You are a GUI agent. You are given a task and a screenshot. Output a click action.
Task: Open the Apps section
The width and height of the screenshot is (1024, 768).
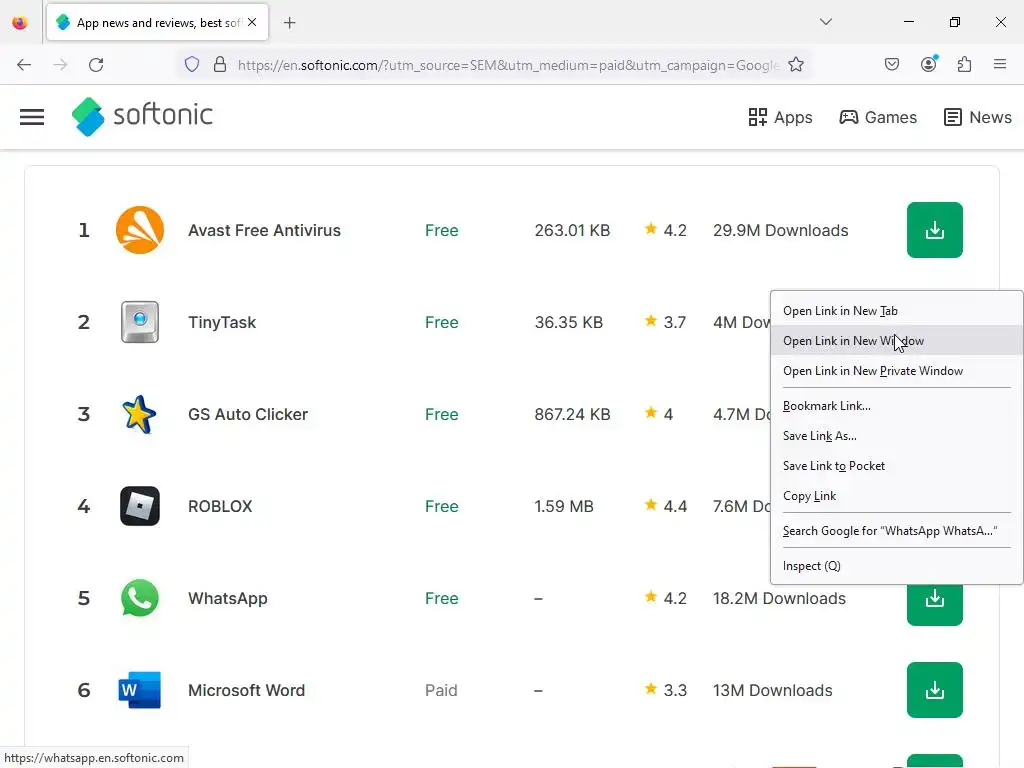click(780, 117)
